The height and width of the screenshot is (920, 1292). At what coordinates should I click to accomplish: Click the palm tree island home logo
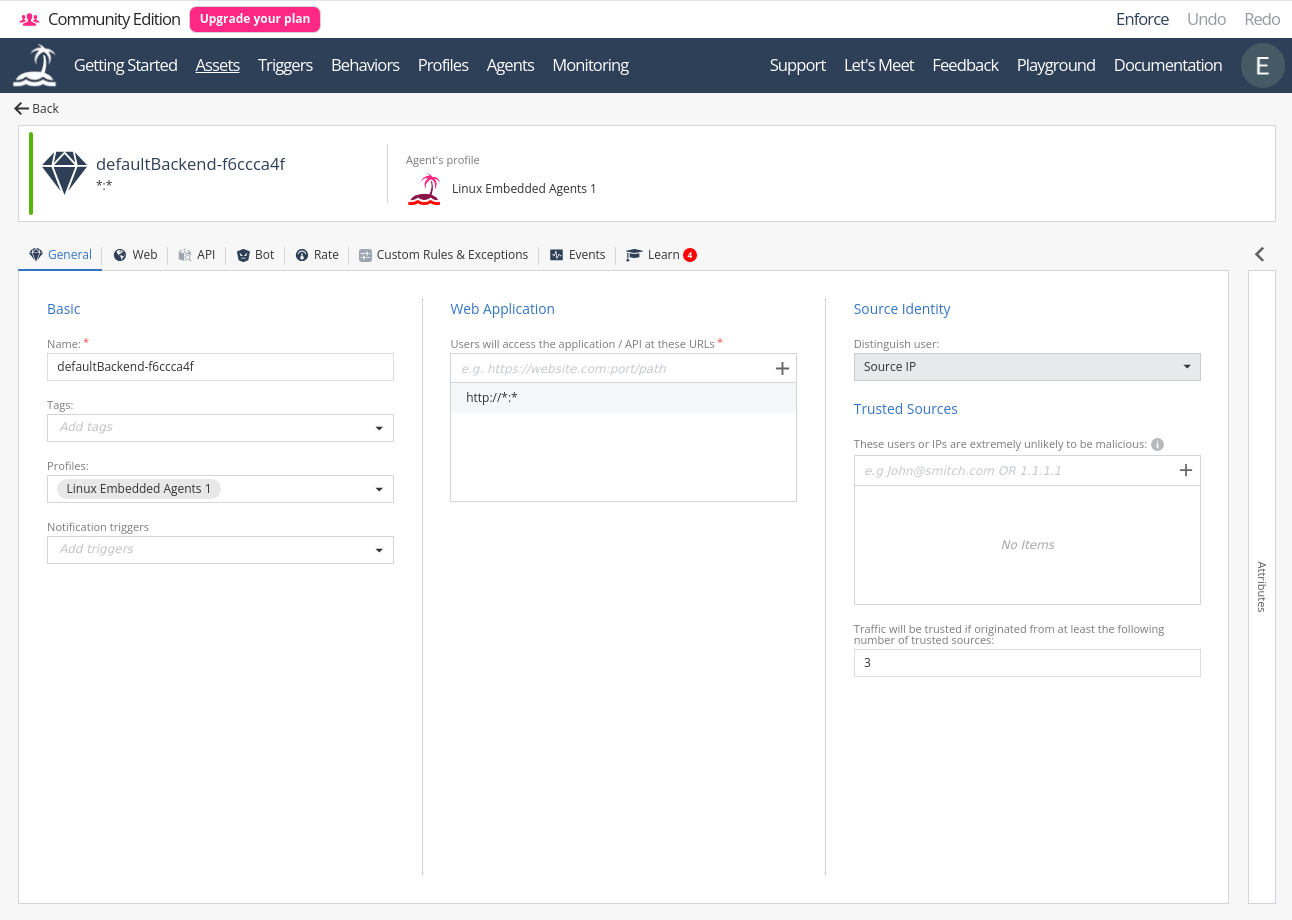pos(35,66)
